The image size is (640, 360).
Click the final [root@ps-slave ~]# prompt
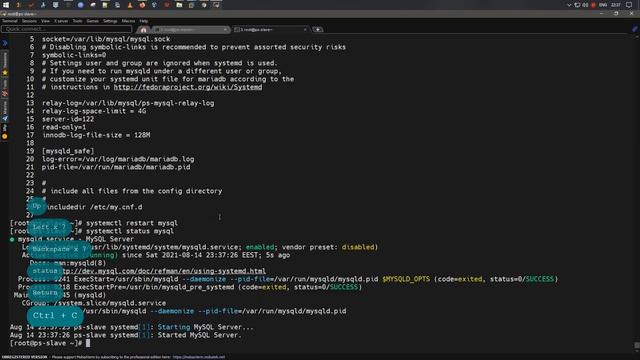click(46, 343)
